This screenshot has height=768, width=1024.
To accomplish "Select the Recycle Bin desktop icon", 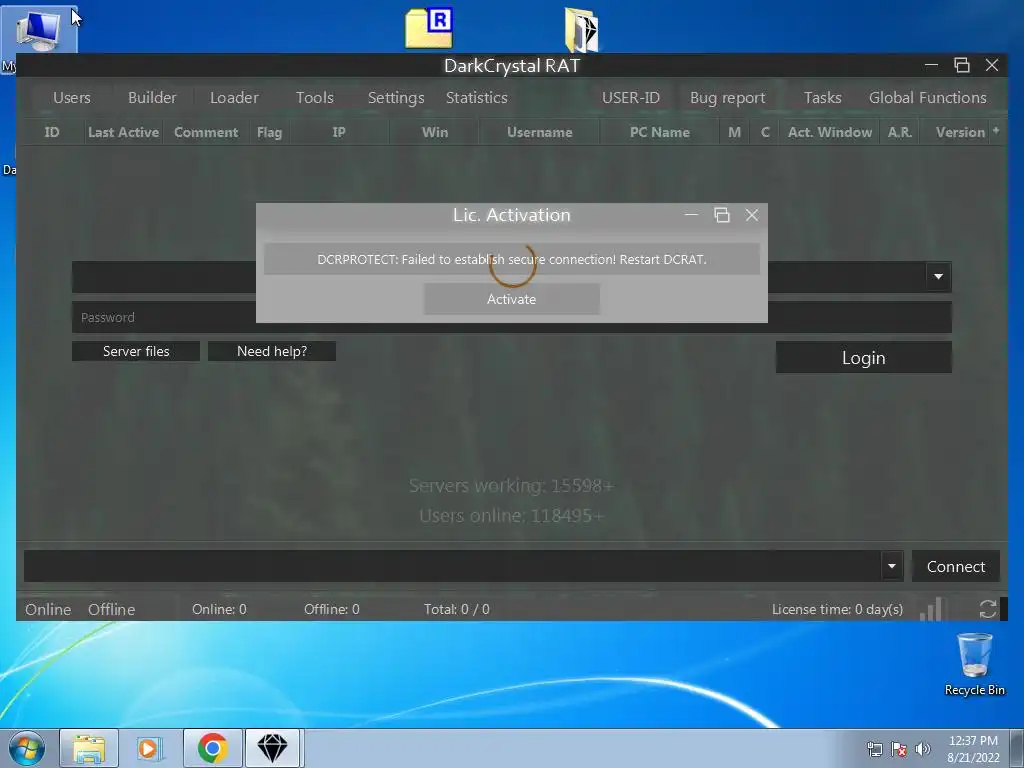I will pyautogui.click(x=974, y=664).
